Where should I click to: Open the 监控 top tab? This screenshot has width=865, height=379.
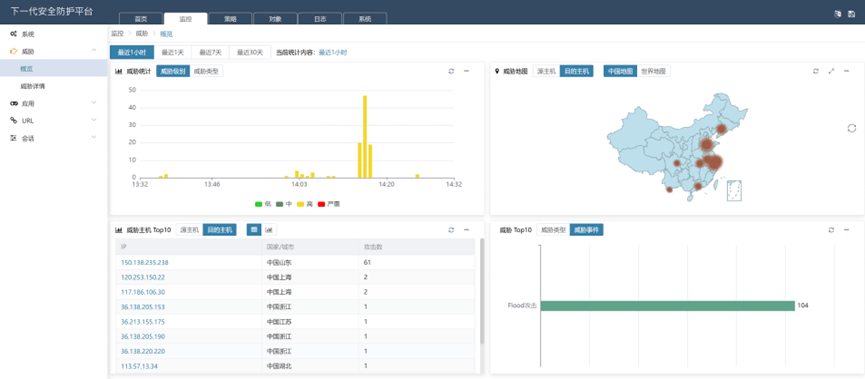tap(185, 18)
